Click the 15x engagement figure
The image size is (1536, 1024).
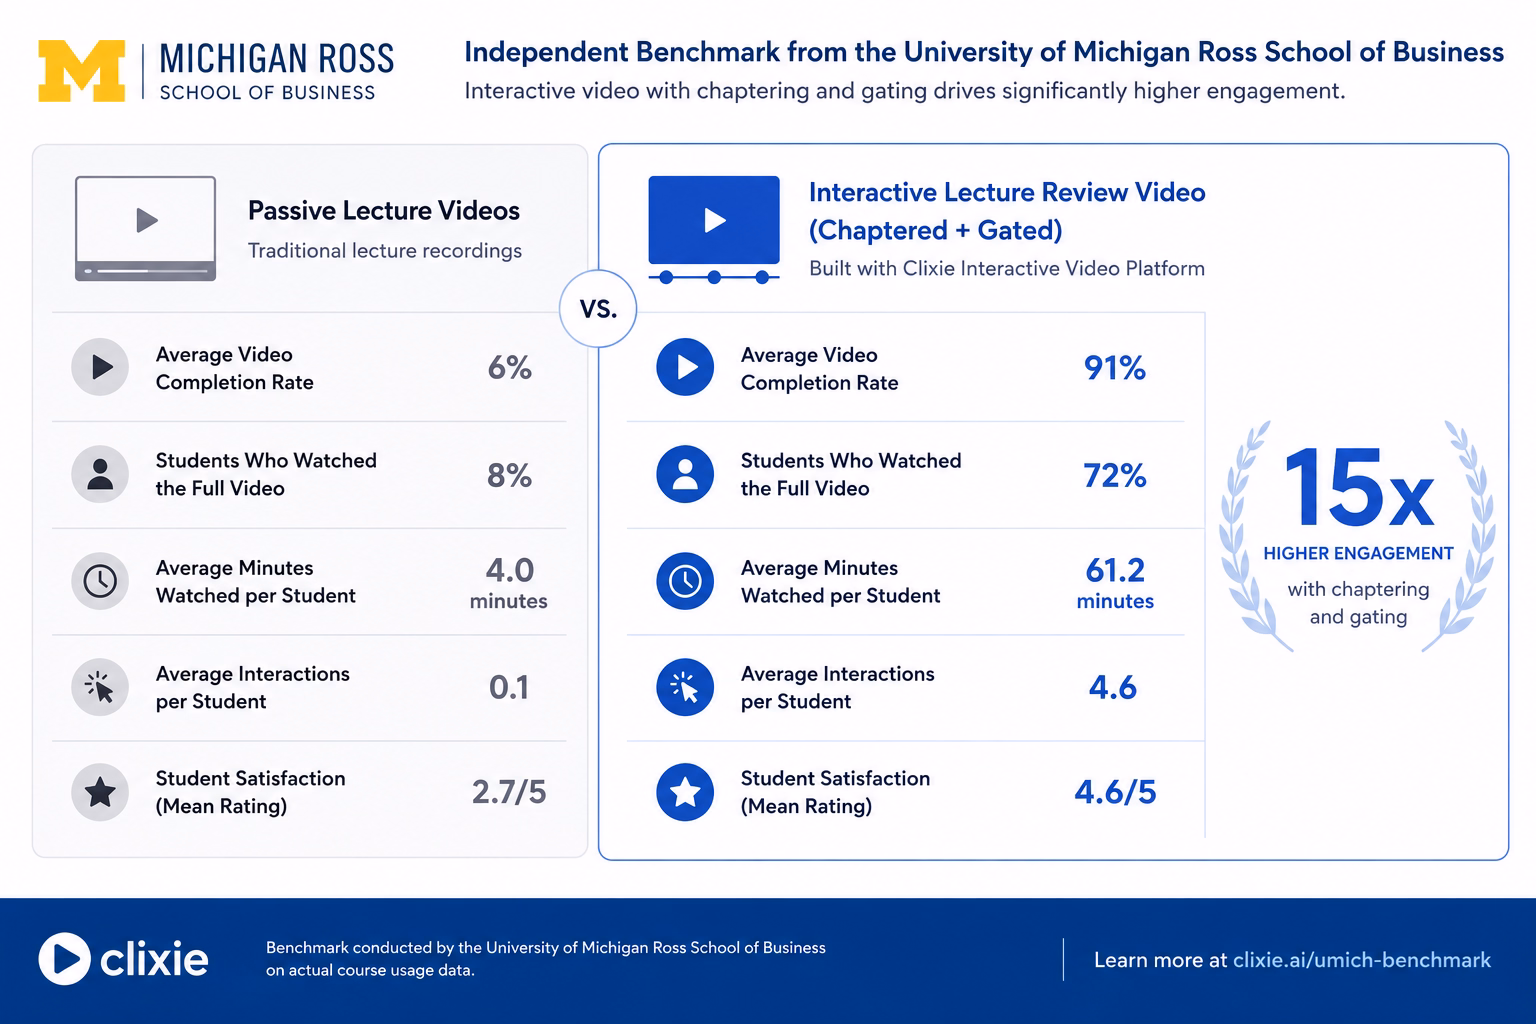tap(1358, 488)
